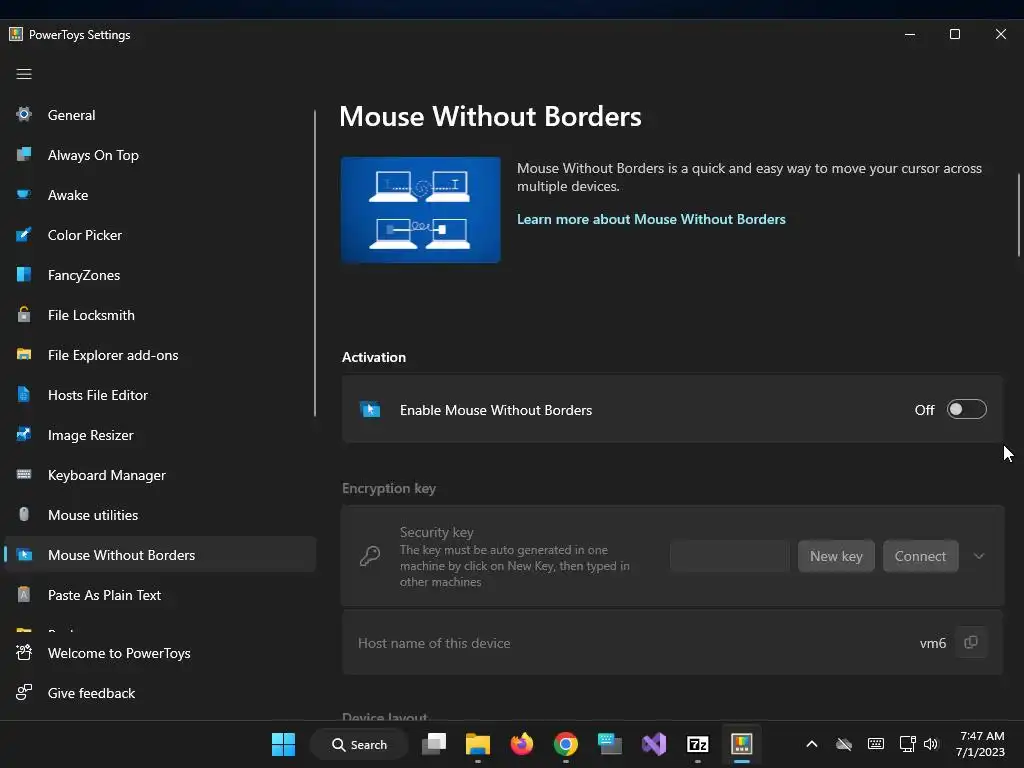1024x768 pixels.
Task: Expand the Security key options chevron
Action: tap(978, 556)
